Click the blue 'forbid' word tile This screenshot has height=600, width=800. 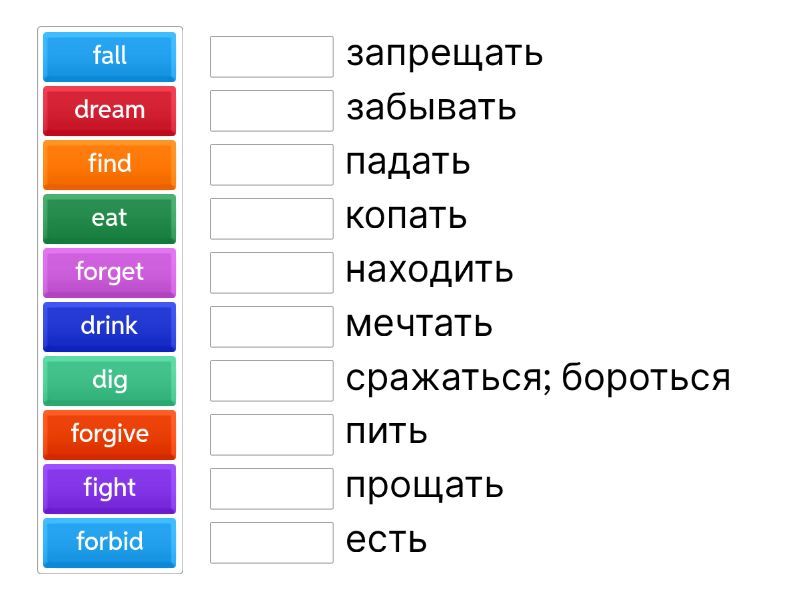[x=109, y=542]
